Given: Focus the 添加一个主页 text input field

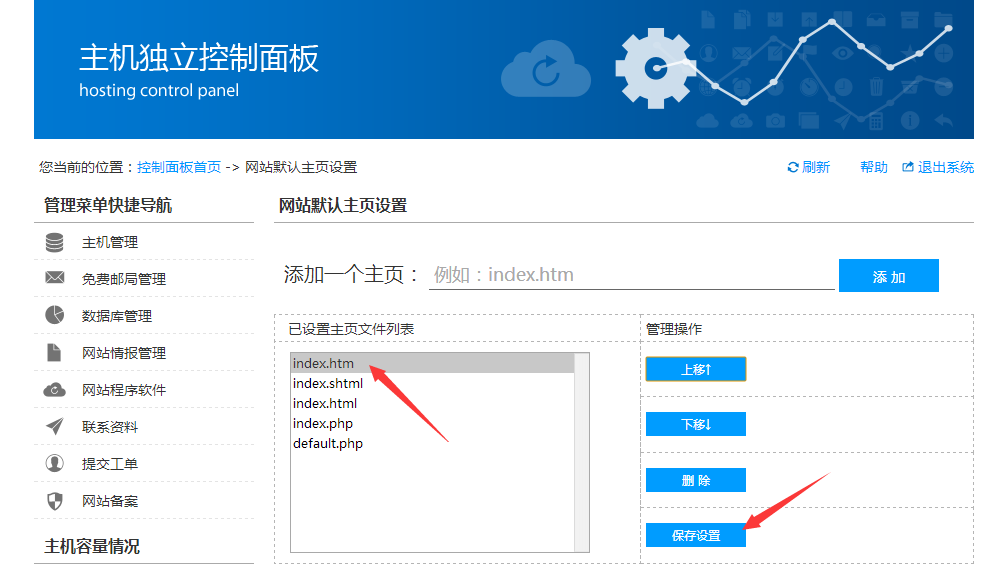Looking at the screenshot, I should (x=630, y=275).
